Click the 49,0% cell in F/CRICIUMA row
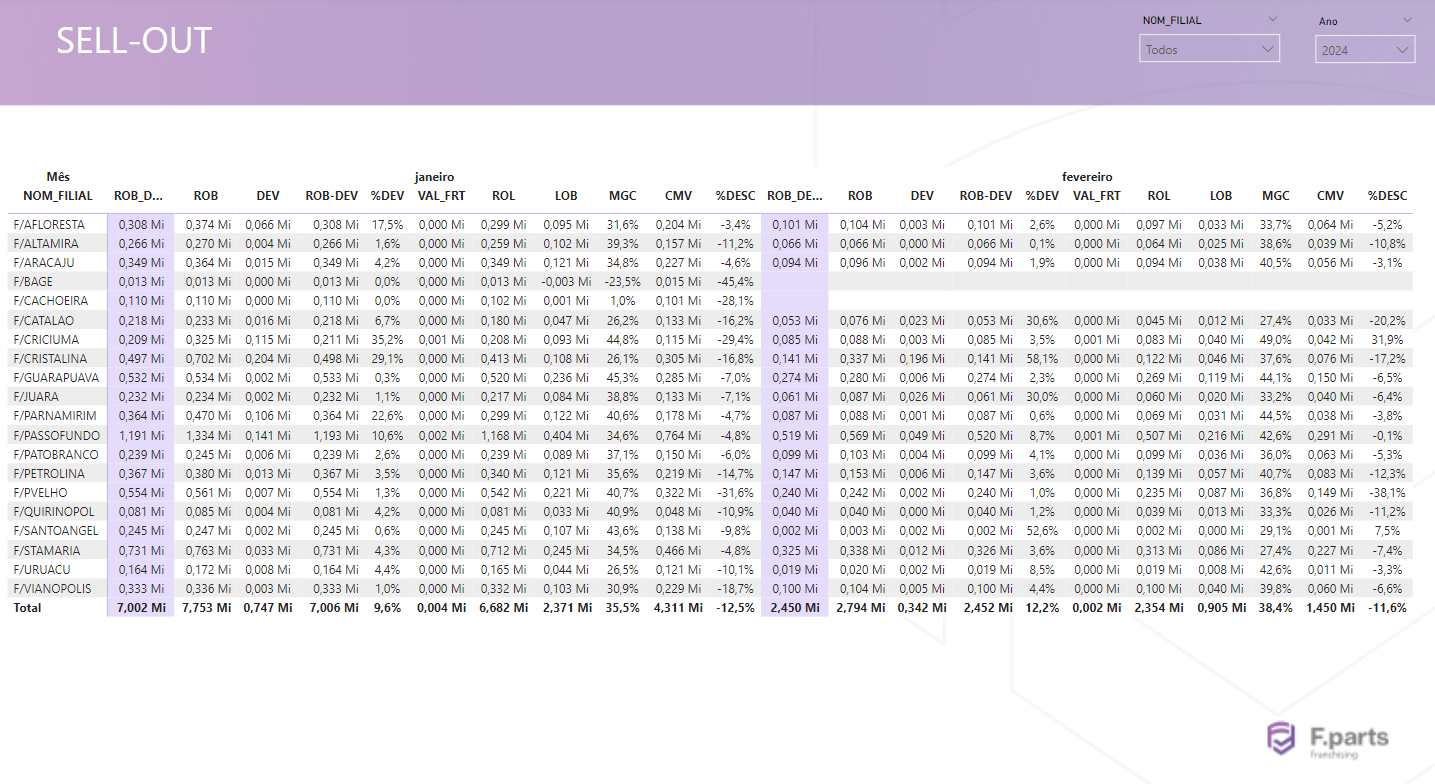Screen dimensions: 1435x784 pyautogui.click(x=1275, y=340)
